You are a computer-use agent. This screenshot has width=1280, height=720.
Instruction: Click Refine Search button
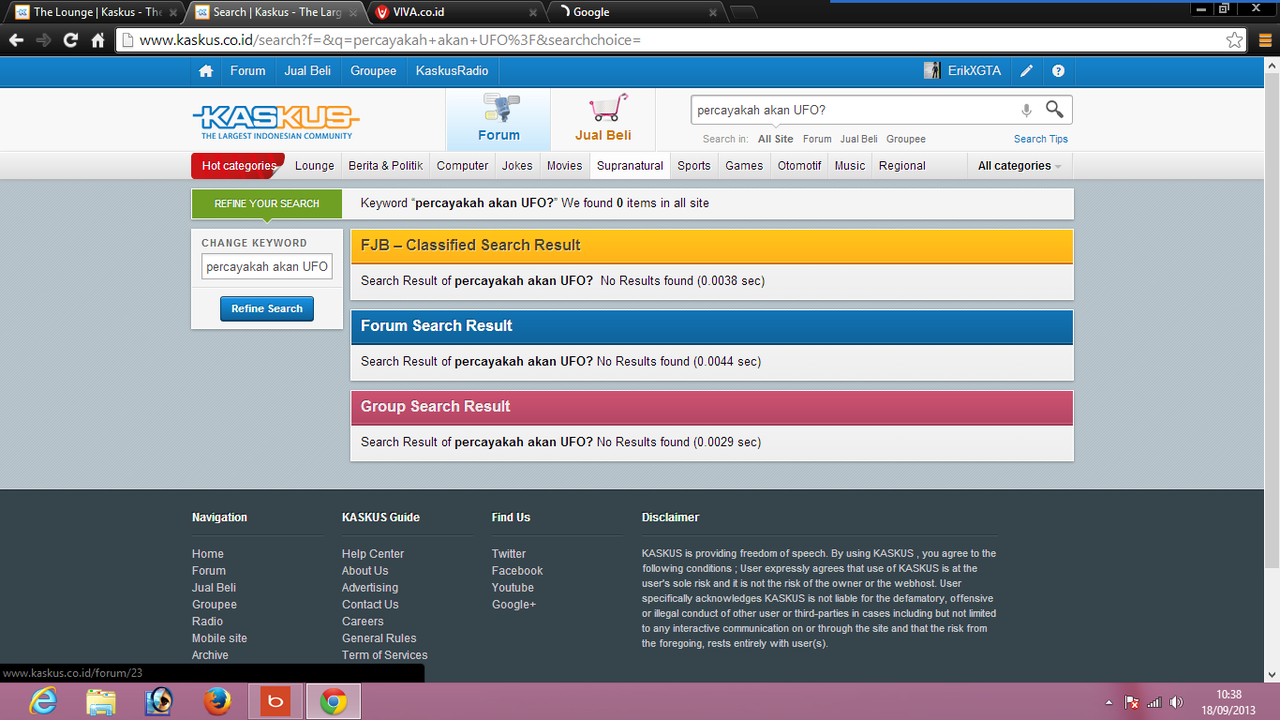[x=267, y=309]
